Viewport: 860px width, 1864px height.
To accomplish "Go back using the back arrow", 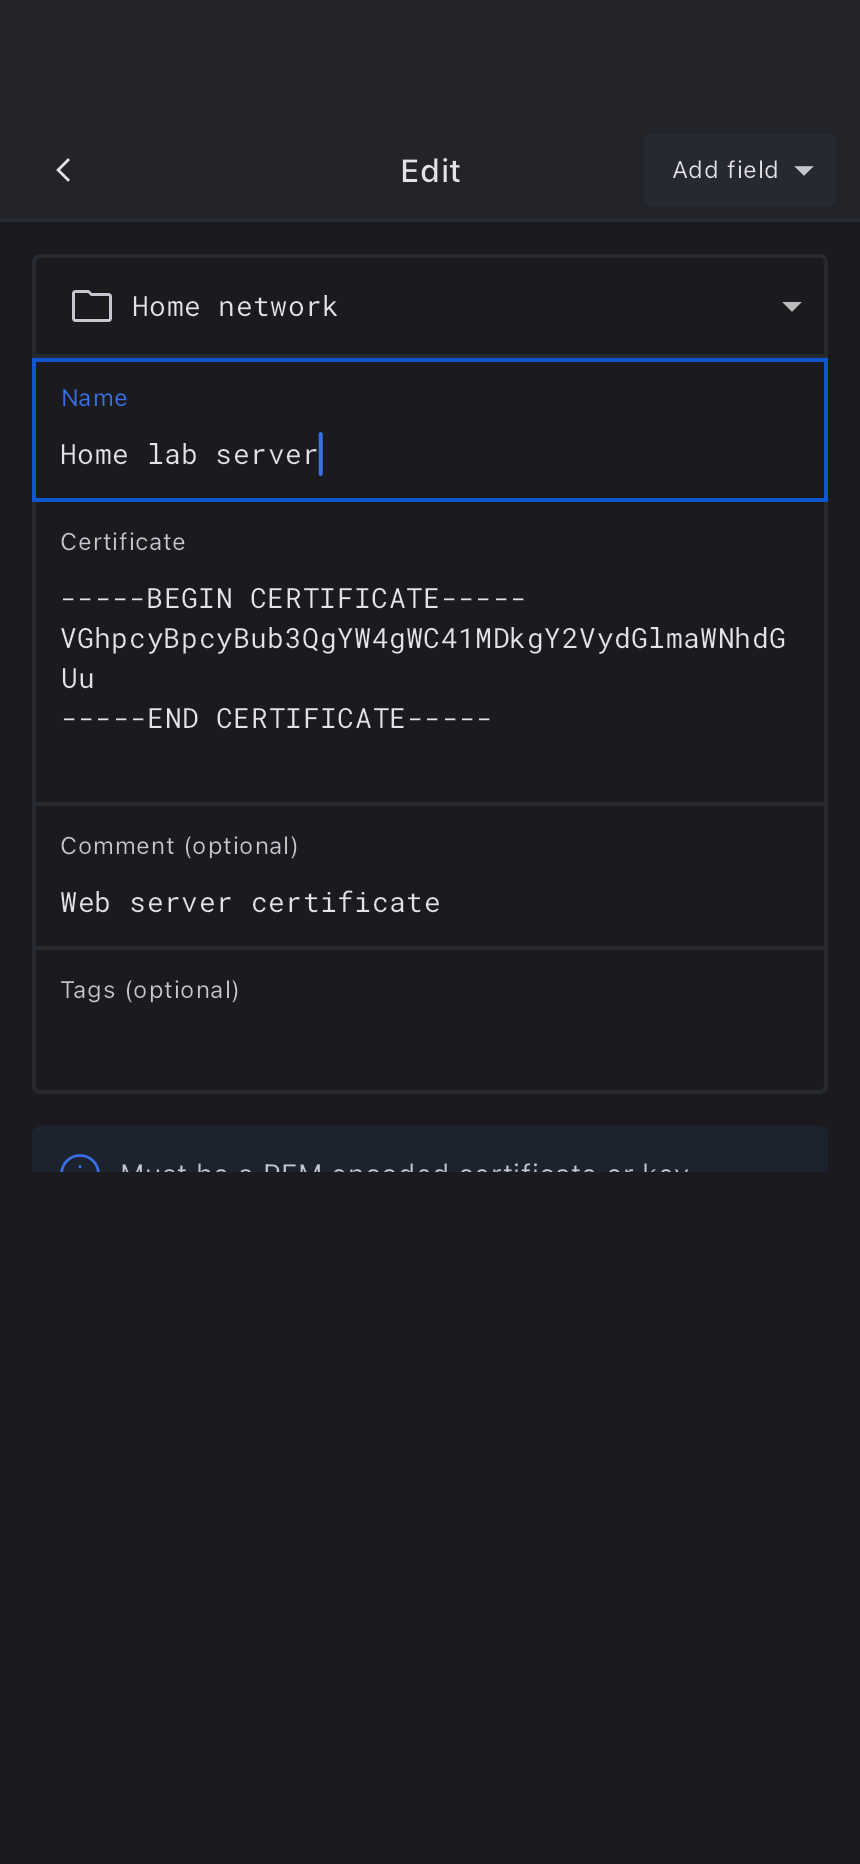I will (64, 170).
